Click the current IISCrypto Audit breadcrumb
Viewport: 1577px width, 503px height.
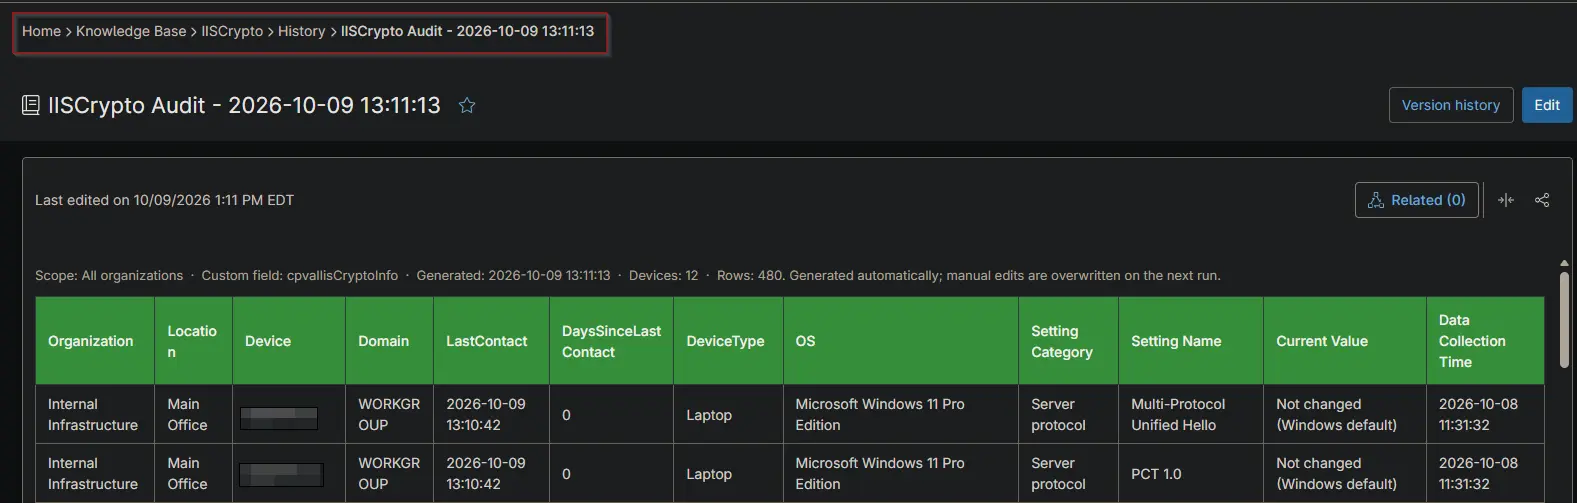click(467, 31)
